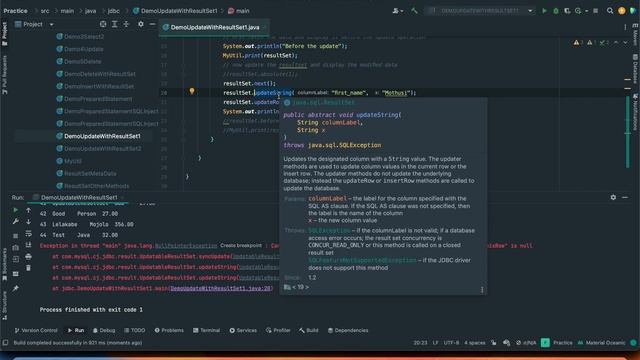This screenshot has width=640, height=360.
Task: Click jdbc breadcrumb in navigation bar
Action: 113,11
